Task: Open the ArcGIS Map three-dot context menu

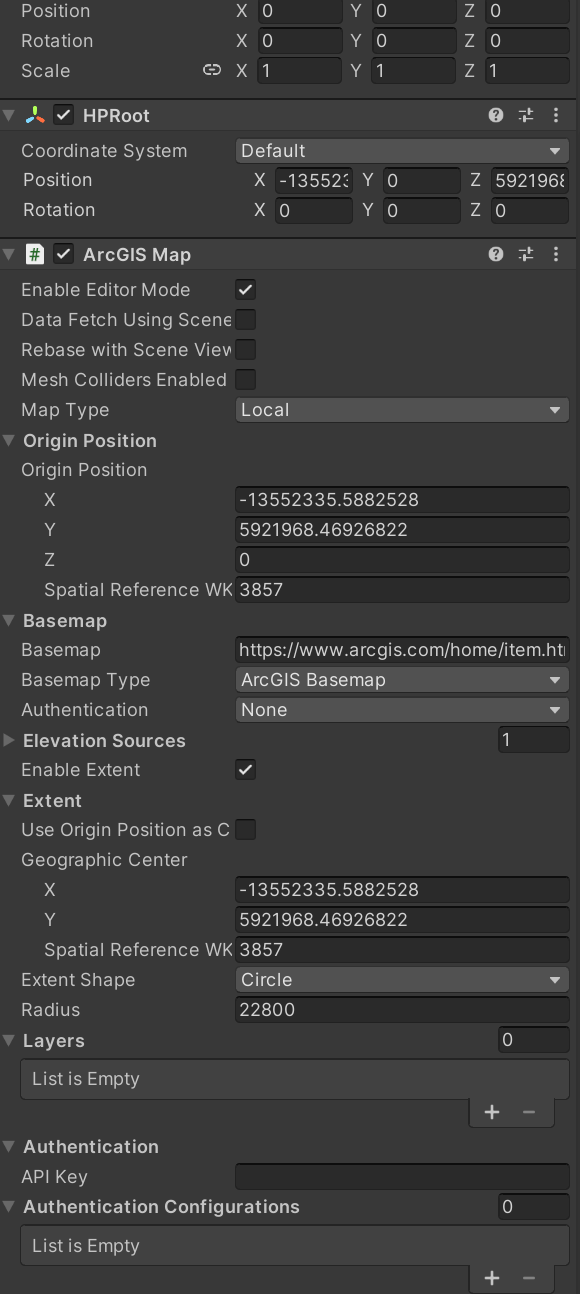Action: point(556,254)
